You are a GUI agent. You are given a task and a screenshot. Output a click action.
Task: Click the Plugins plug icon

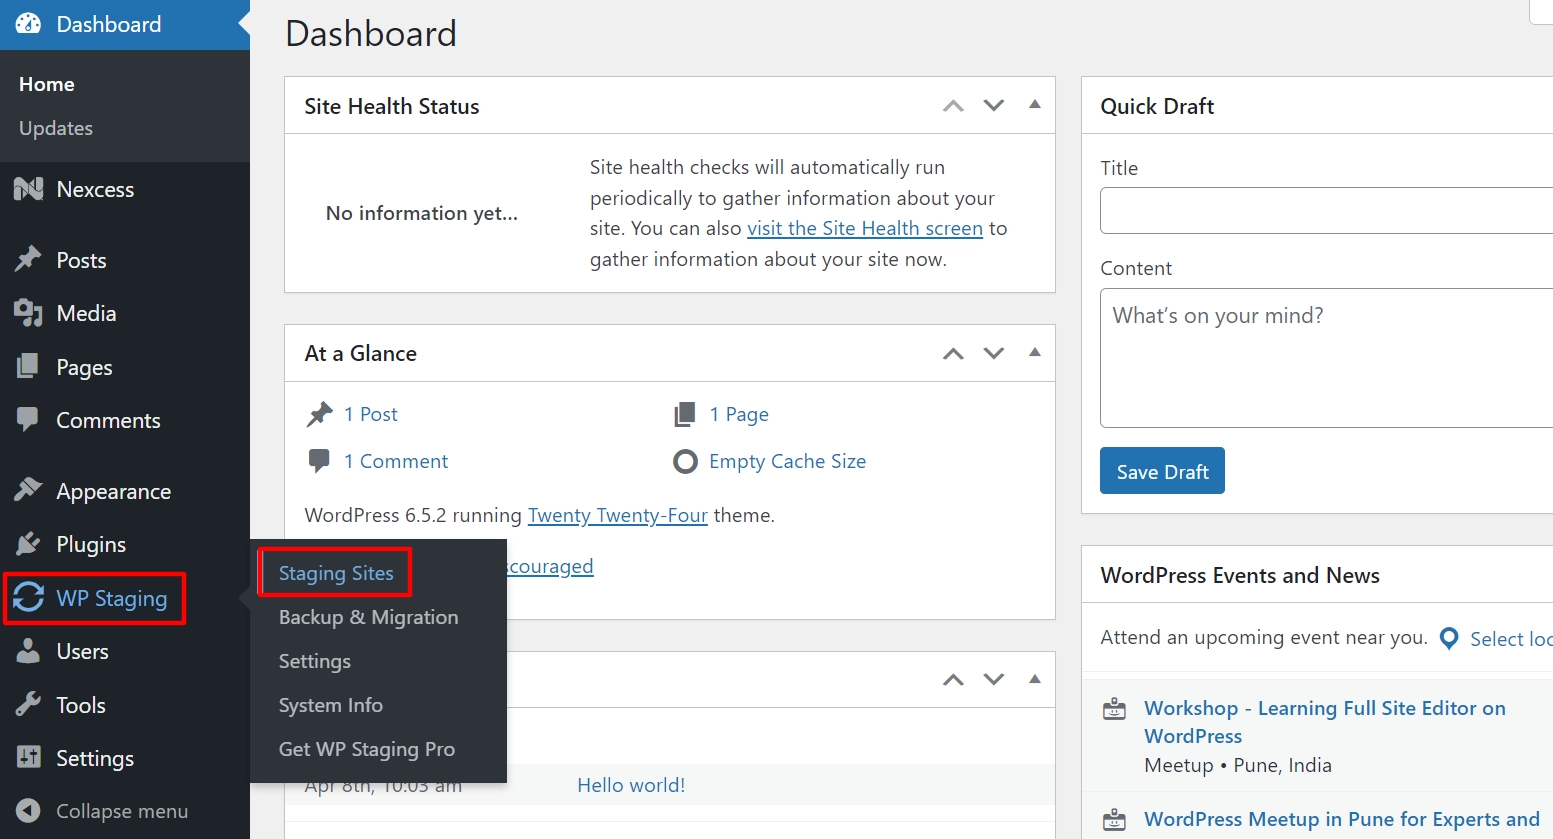28,544
